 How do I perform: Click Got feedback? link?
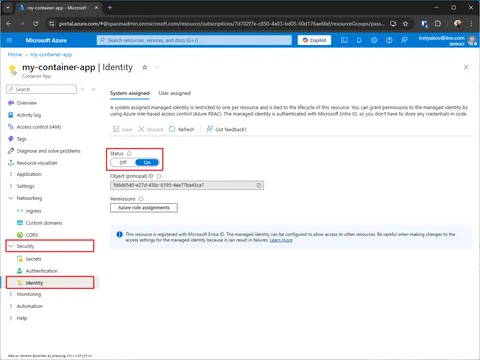(226, 129)
